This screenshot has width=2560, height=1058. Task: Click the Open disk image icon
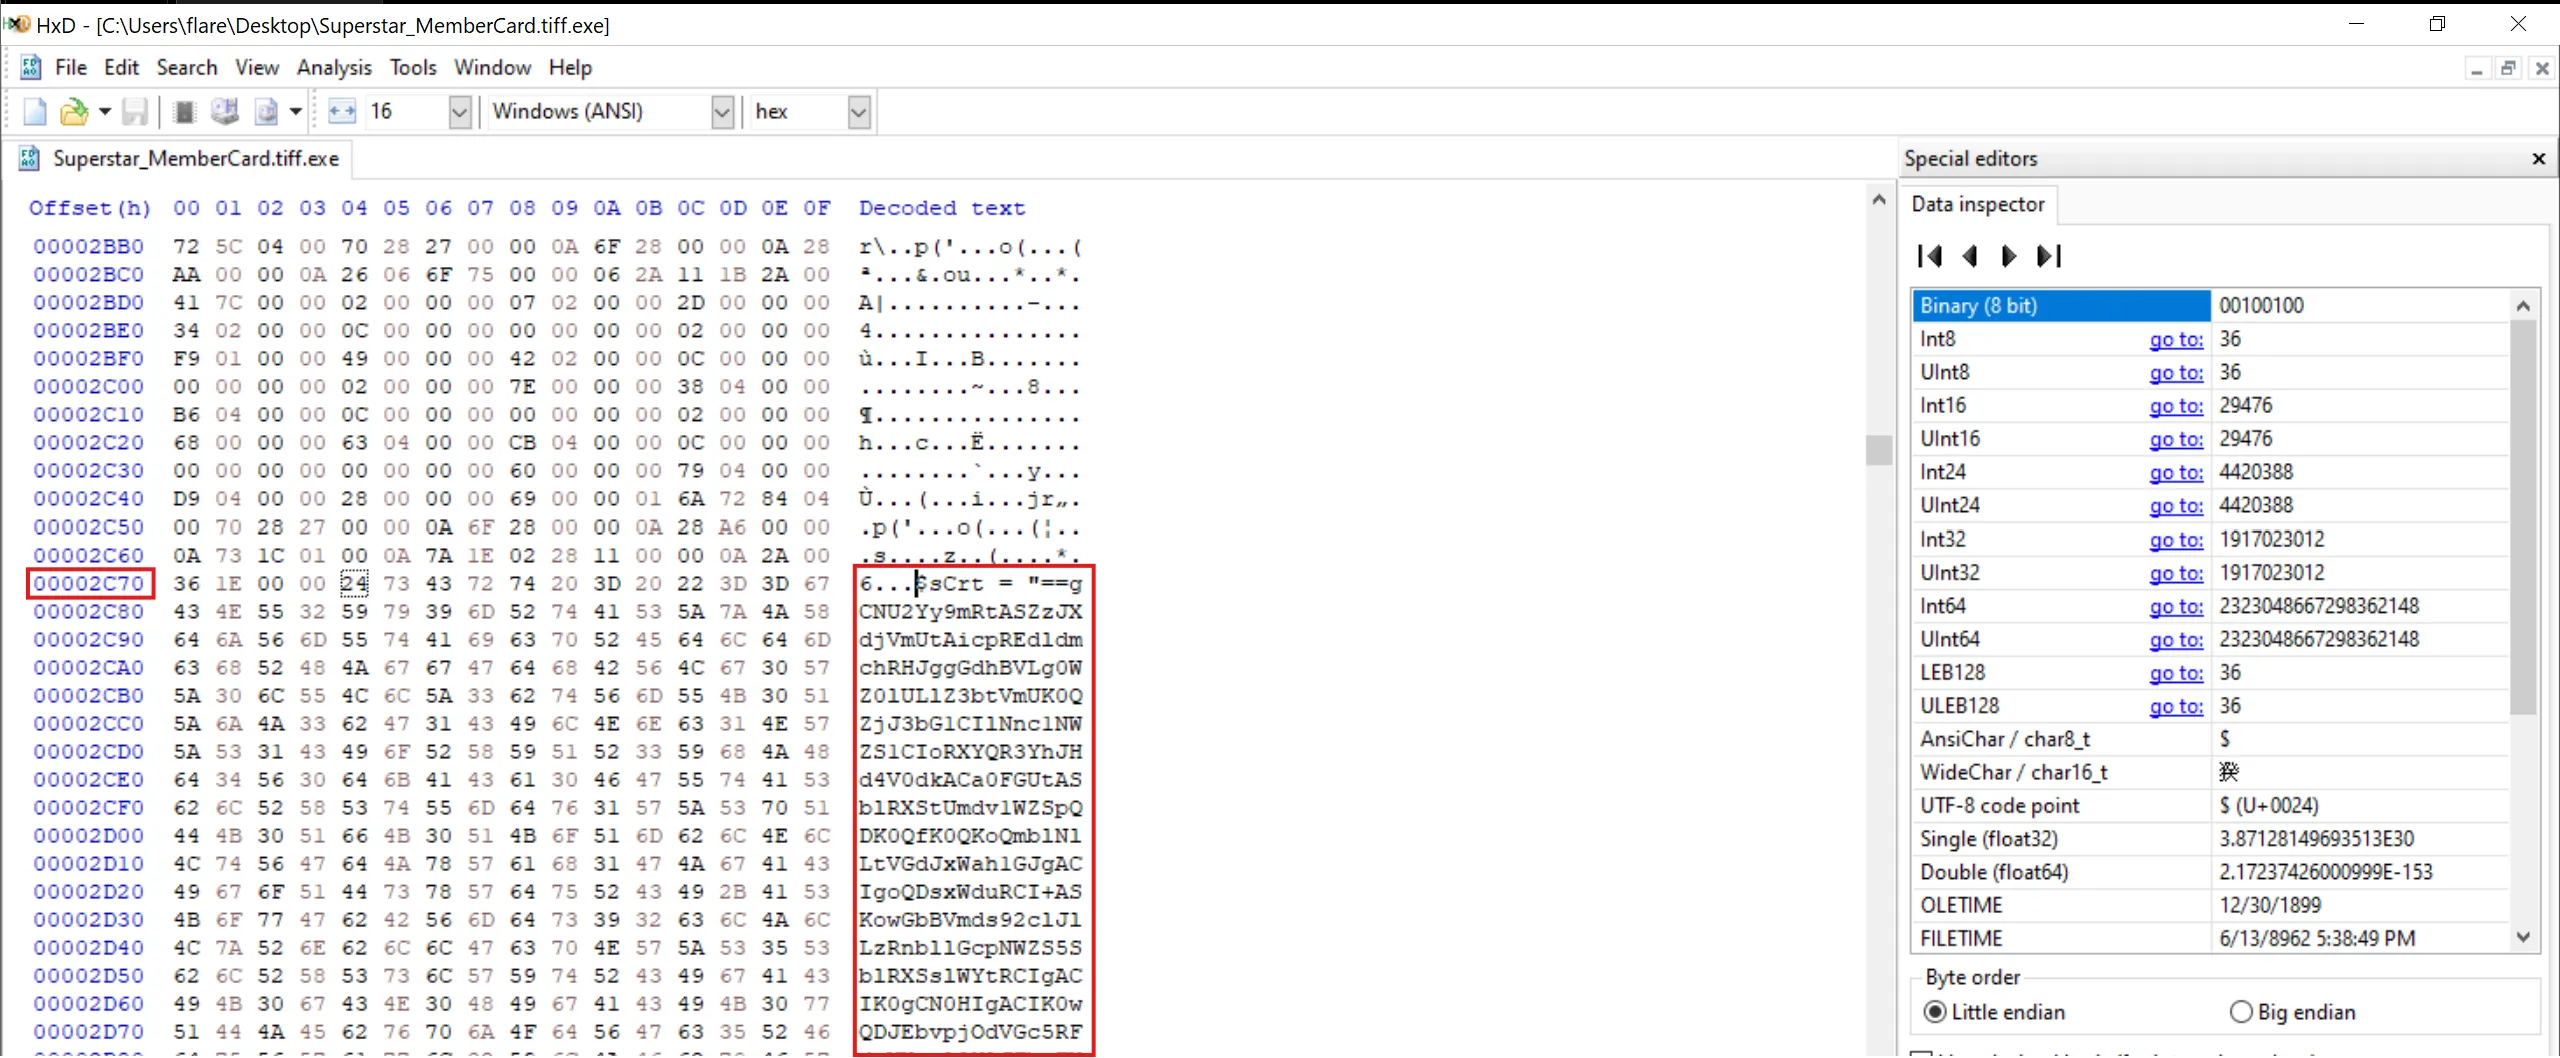click(x=266, y=112)
